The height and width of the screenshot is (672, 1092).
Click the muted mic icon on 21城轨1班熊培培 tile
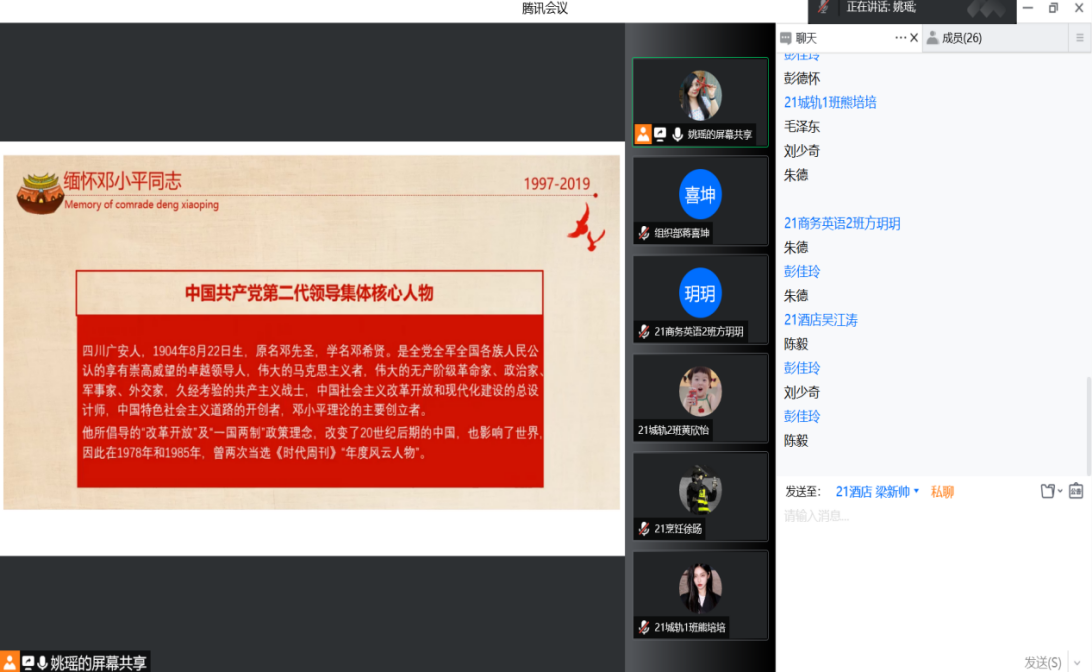click(645, 628)
